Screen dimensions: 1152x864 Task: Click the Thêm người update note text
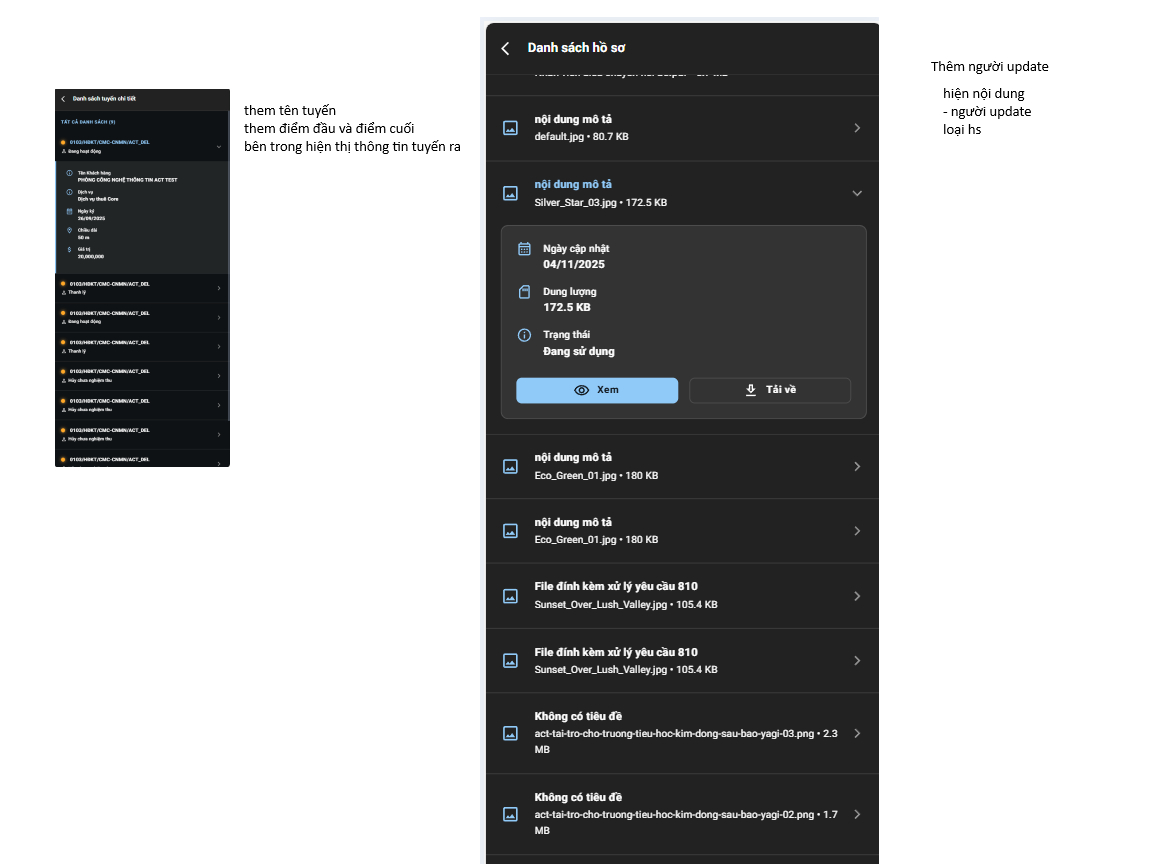pyautogui.click(x=989, y=67)
